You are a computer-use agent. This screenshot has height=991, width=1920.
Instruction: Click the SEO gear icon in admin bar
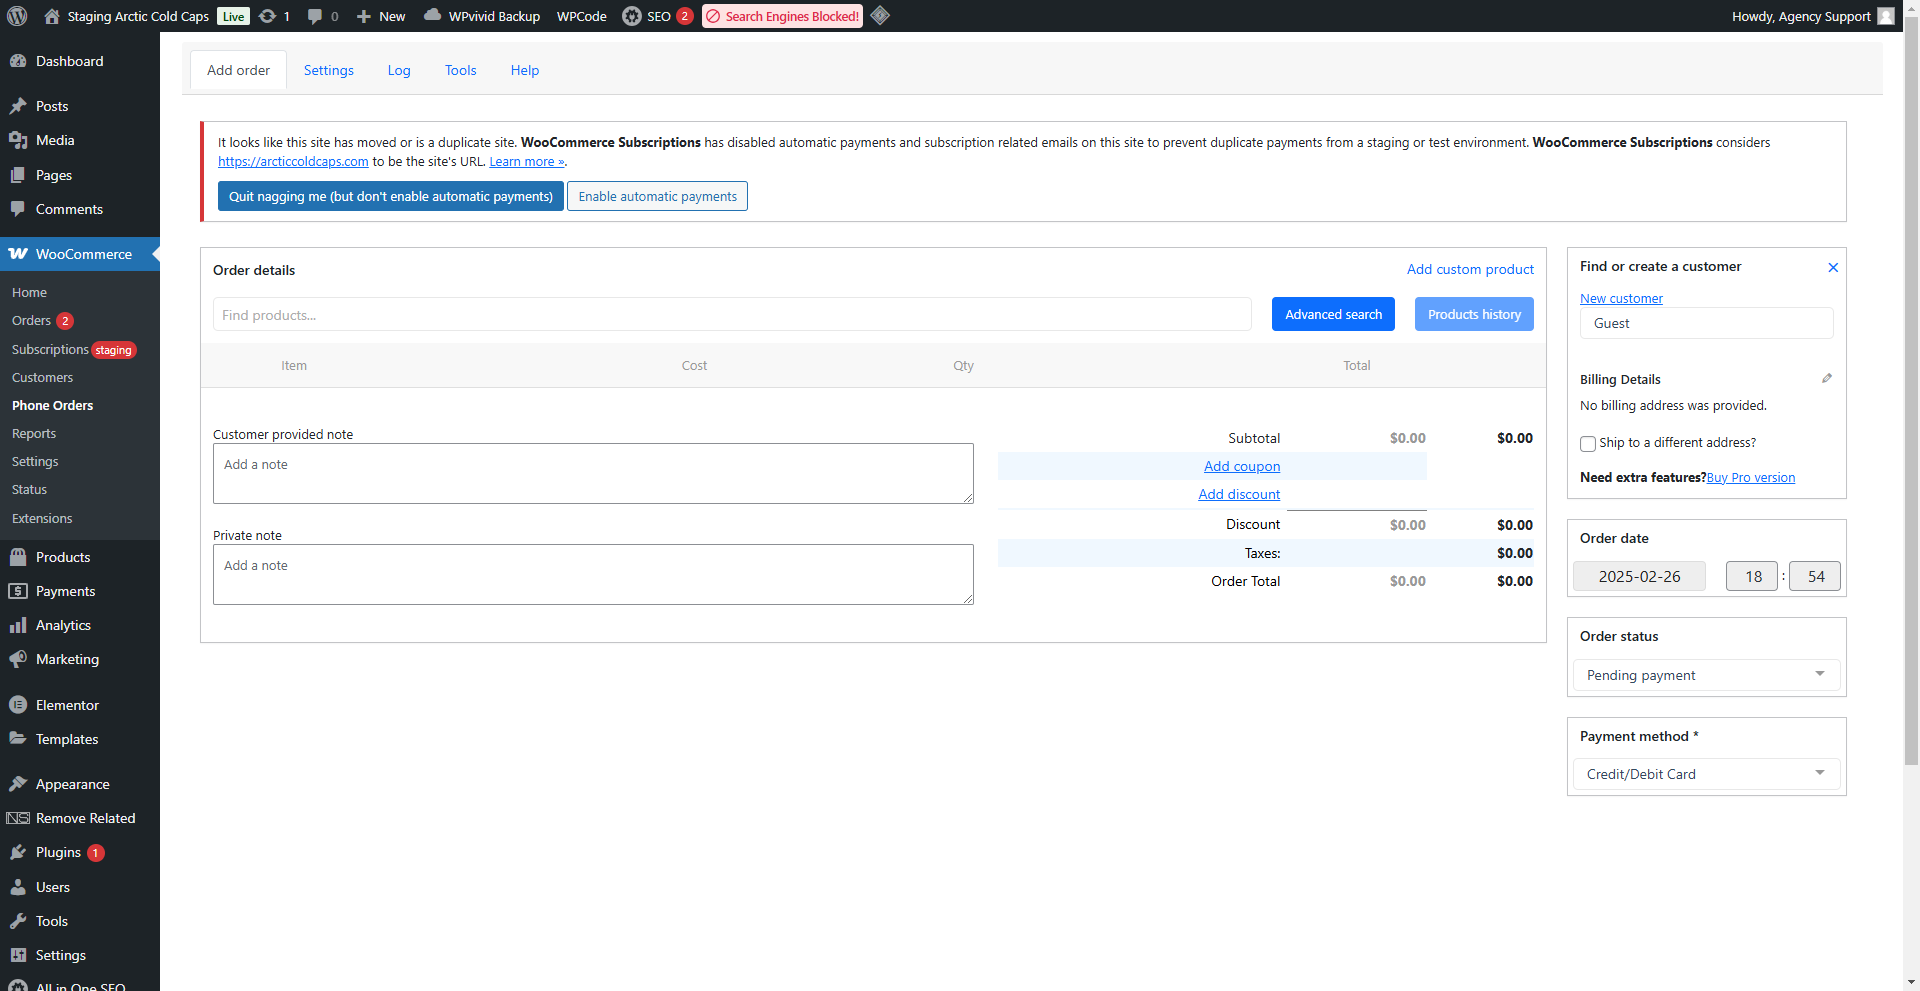pyautogui.click(x=632, y=16)
